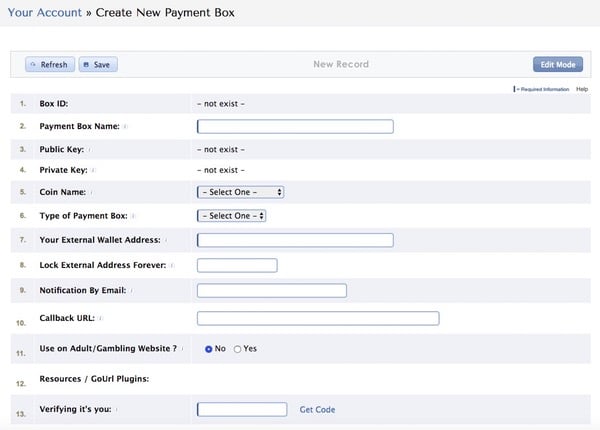600x430 pixels.
Task: Click the info icon next to Public Key
Action: click(89, 150)
